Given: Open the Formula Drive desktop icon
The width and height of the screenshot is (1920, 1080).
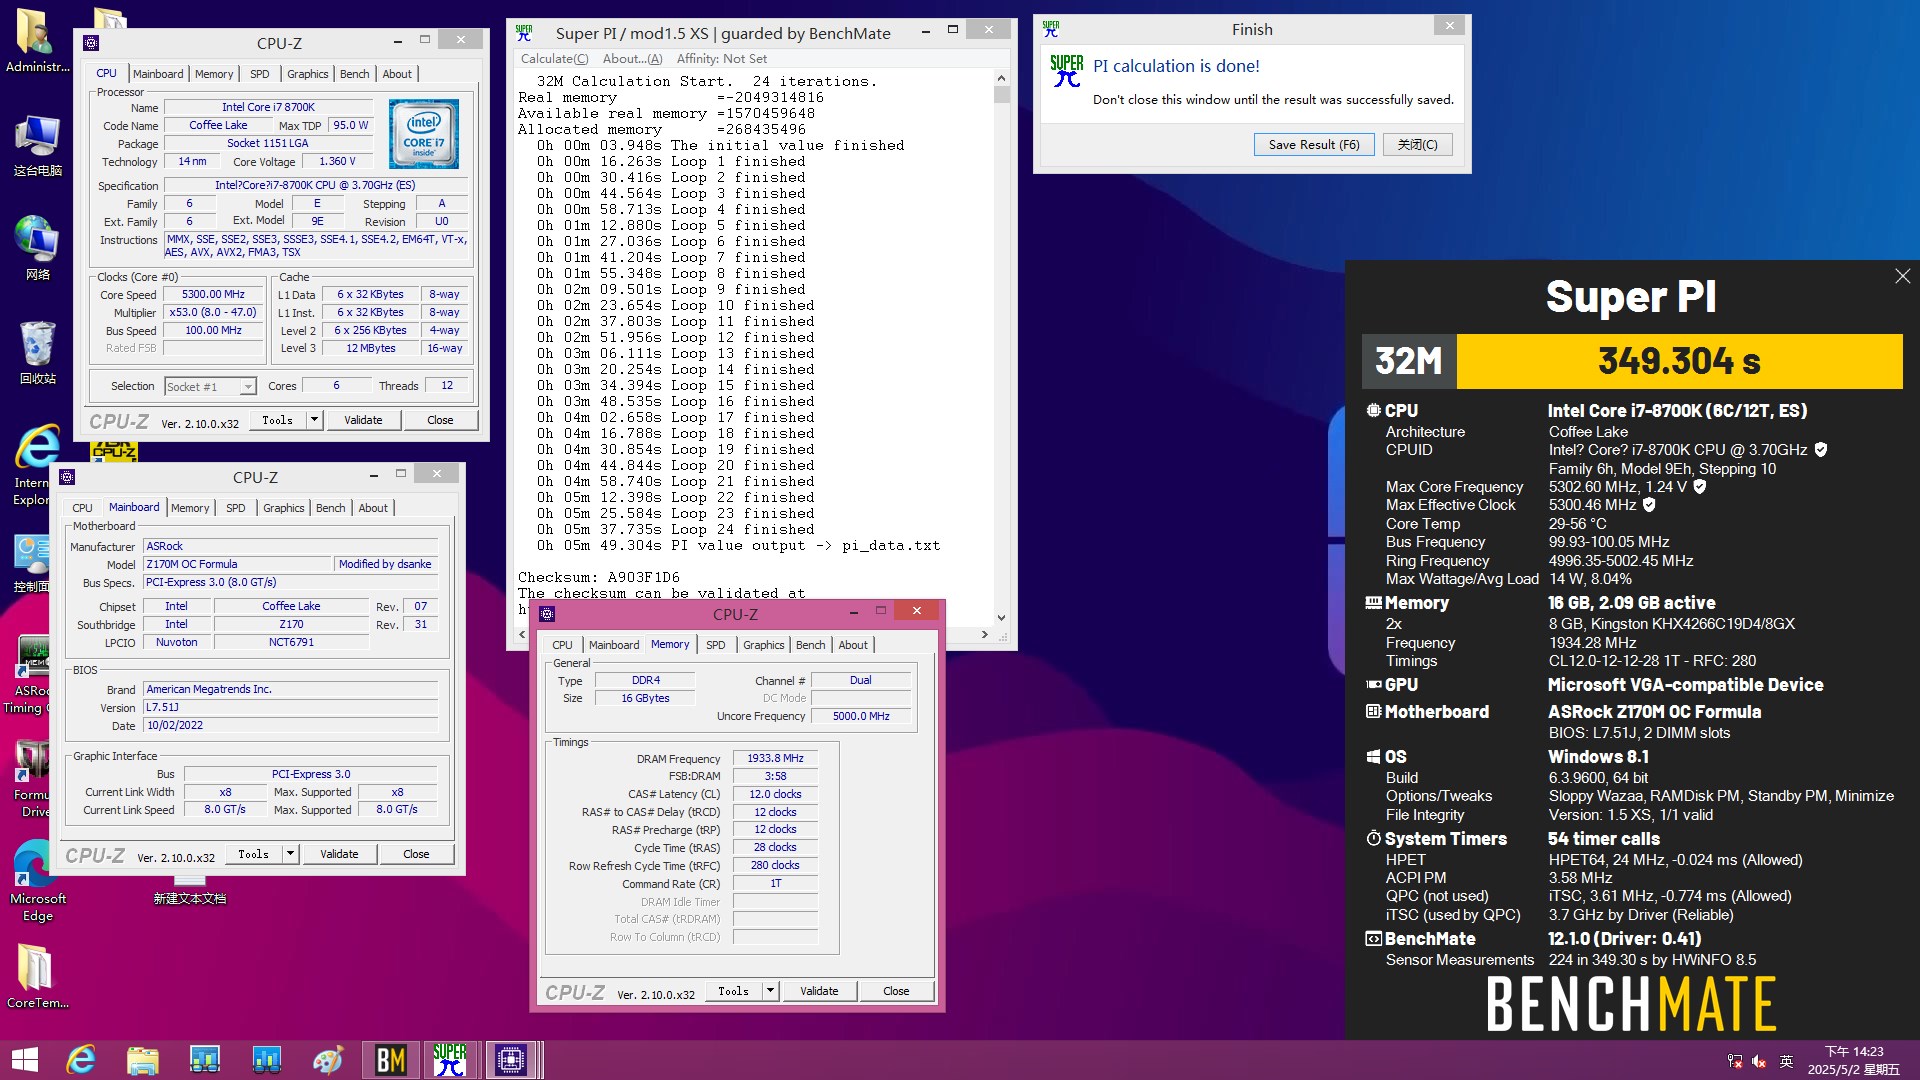Looking at the screenshot, I should coord(32,778).
